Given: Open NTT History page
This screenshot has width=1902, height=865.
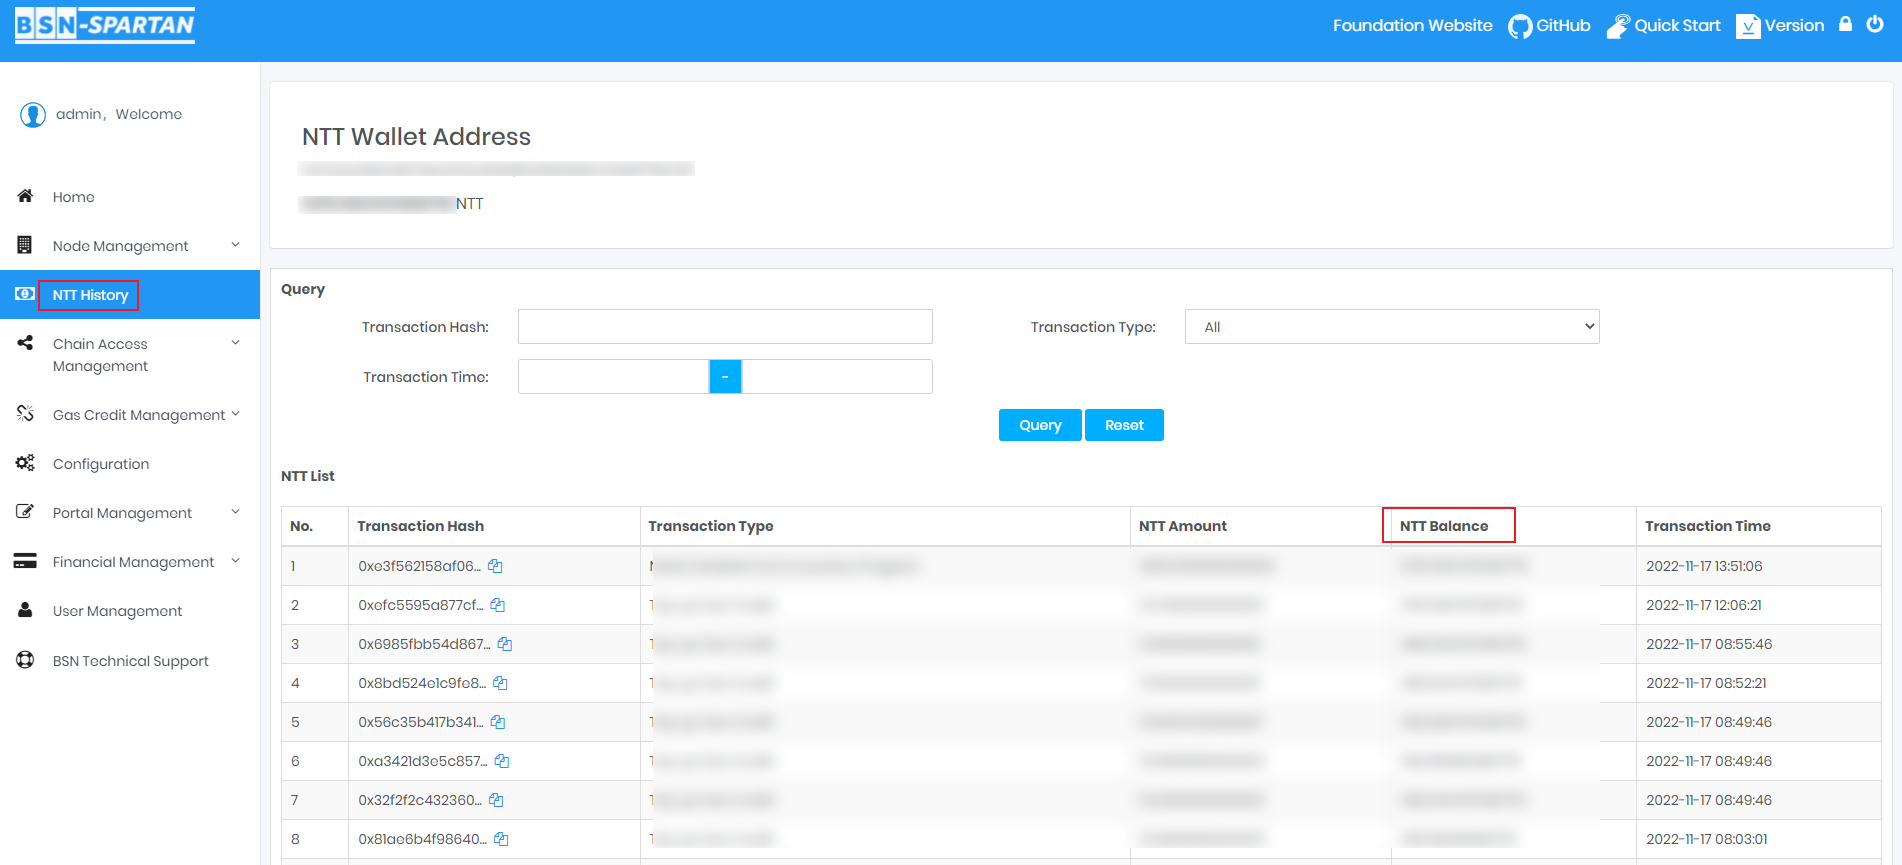Looking at the screenshot, I should (x=90, y=295).
